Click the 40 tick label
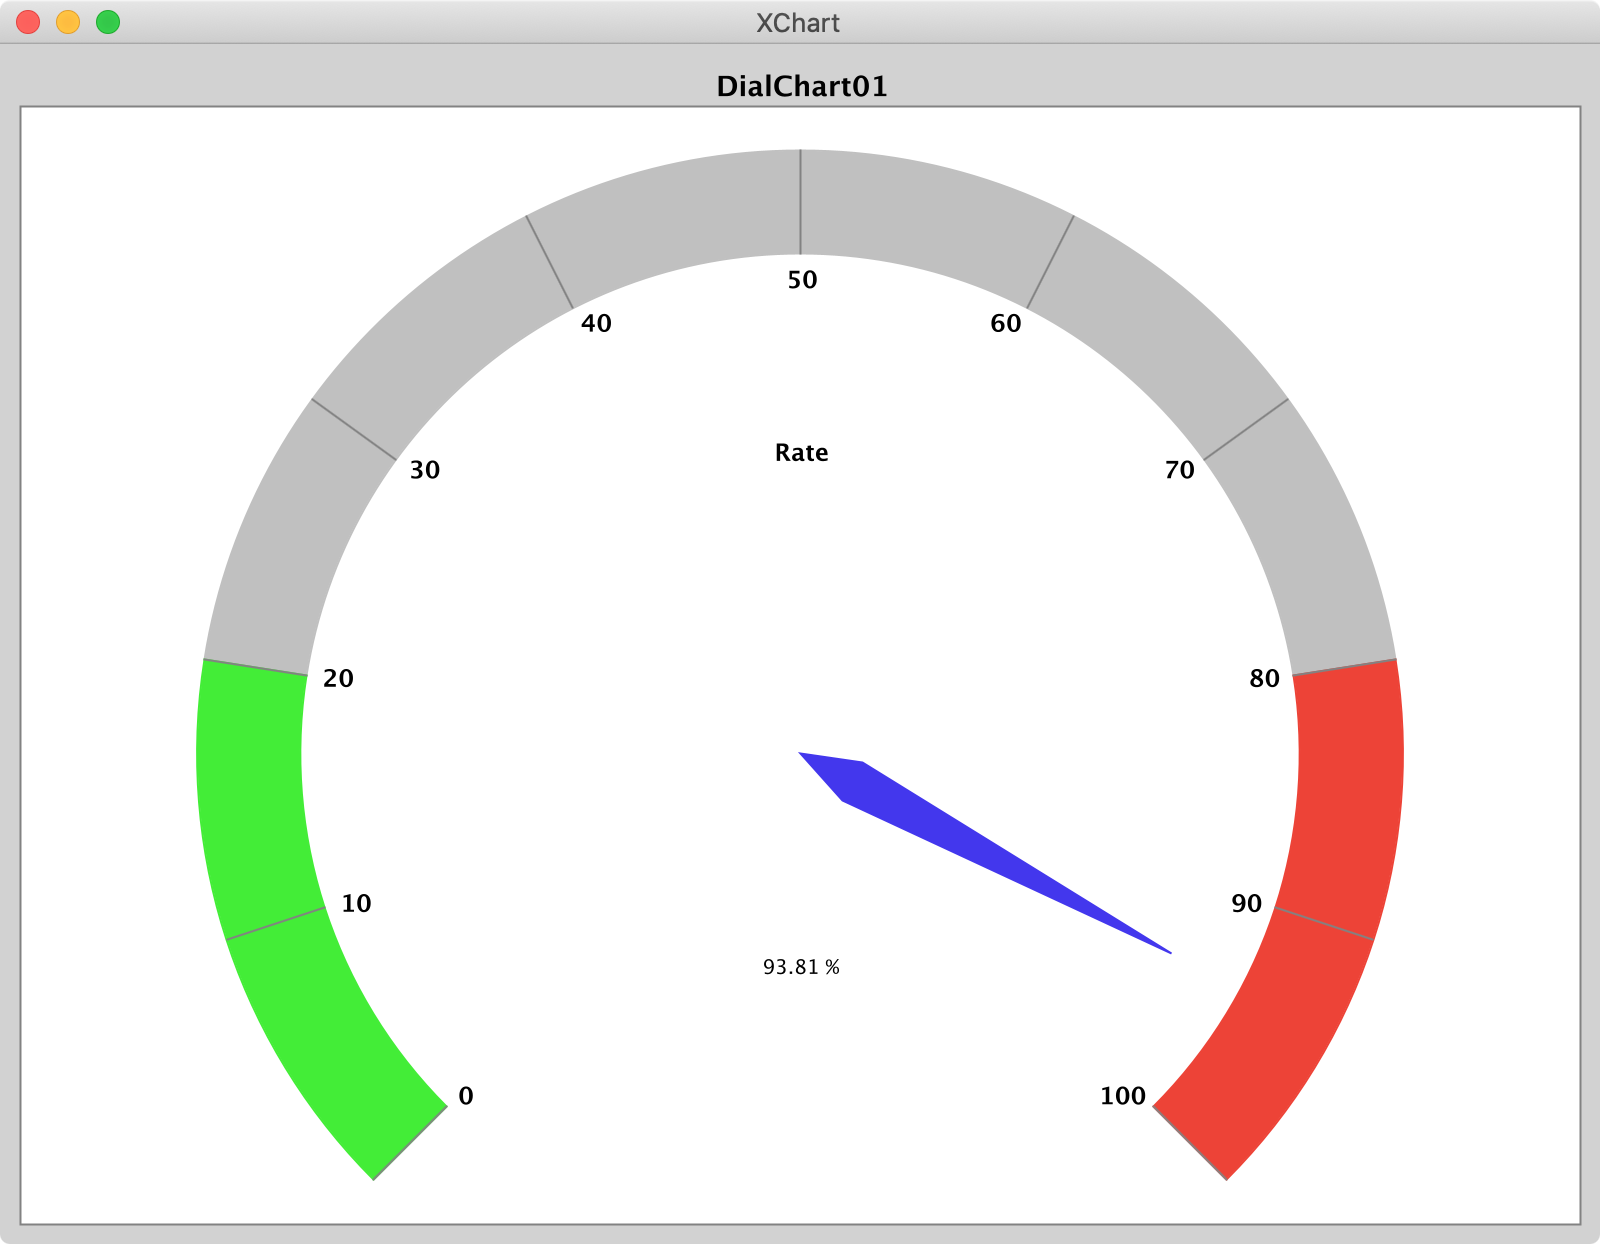Image resolution: width=1600 pixels, height=1244 pixels. click(596, 324)
